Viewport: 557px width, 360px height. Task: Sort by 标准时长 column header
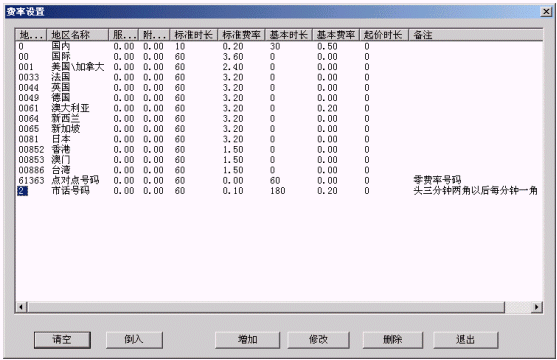point(194,35)
